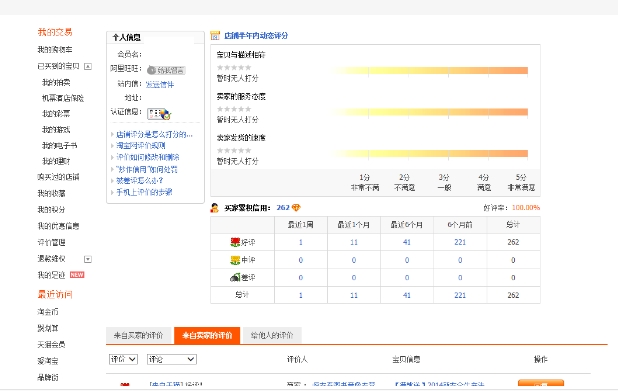The height and width of the screenshot is (391, 618).
Task: Open 我的彩票 in the sidebar
Action: pyautogui.click(x=56, y=114)
